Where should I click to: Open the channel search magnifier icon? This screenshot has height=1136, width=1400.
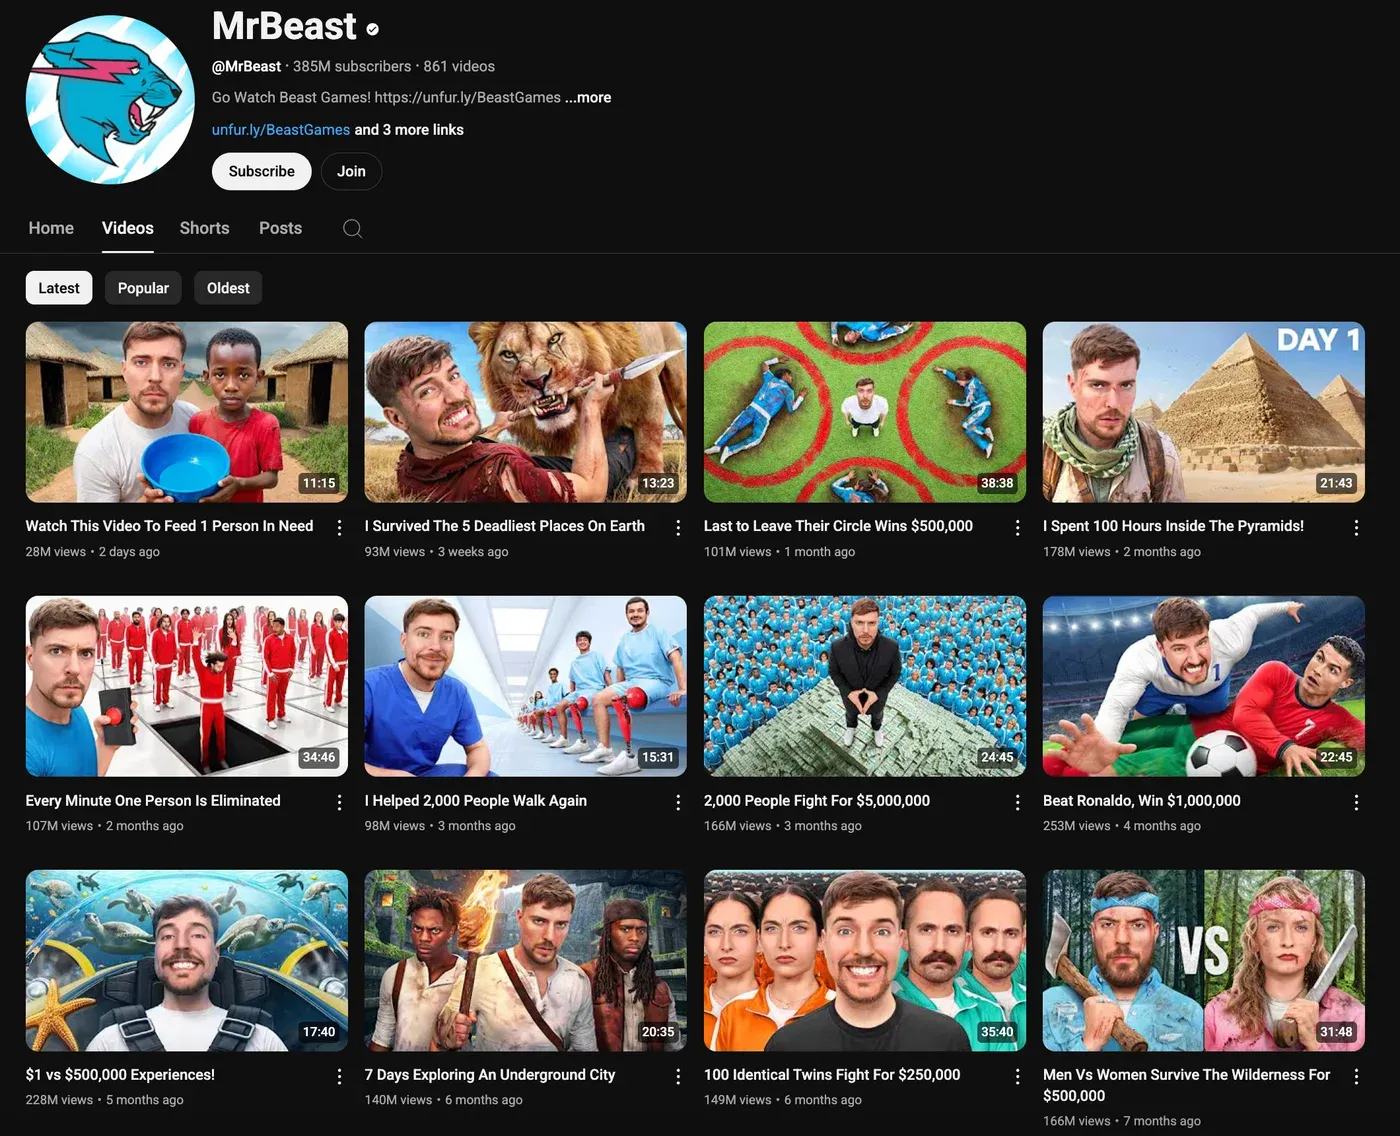[352, 228]
